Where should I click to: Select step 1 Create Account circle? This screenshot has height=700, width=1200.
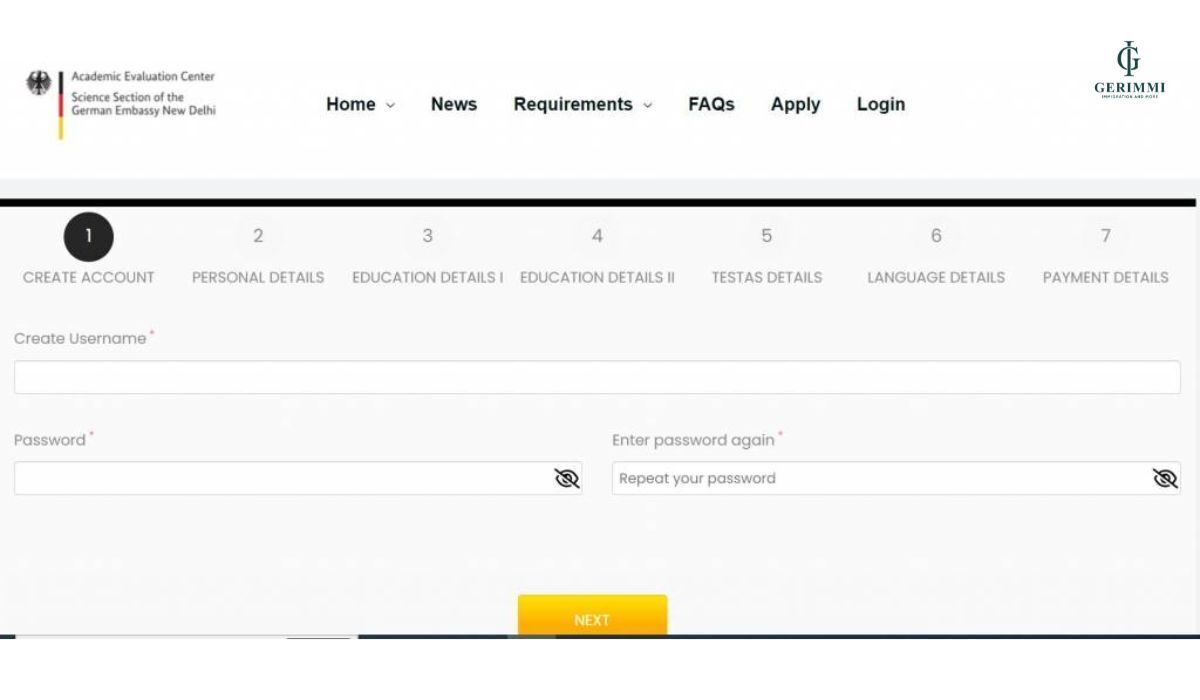click(88, 237)
